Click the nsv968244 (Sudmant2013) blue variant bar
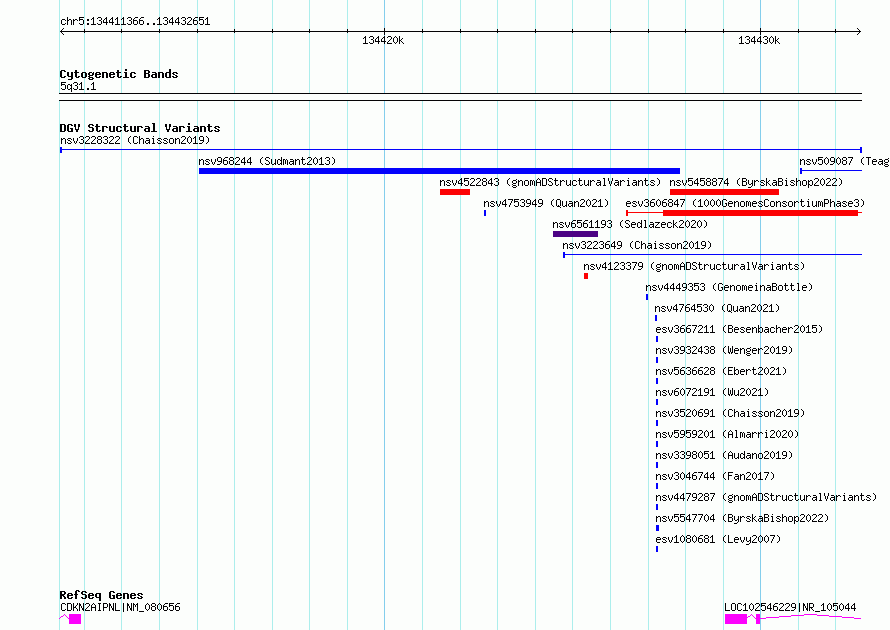This screenshot has width=890, height=630. (x=439, y=171)
